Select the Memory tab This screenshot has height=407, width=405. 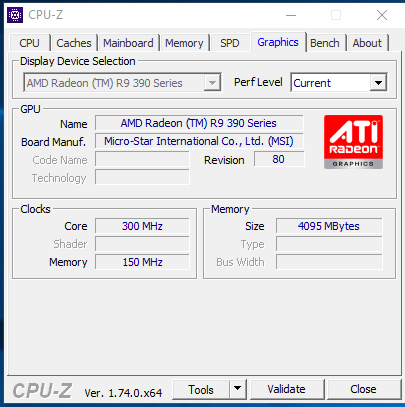(x=184, y=43)
